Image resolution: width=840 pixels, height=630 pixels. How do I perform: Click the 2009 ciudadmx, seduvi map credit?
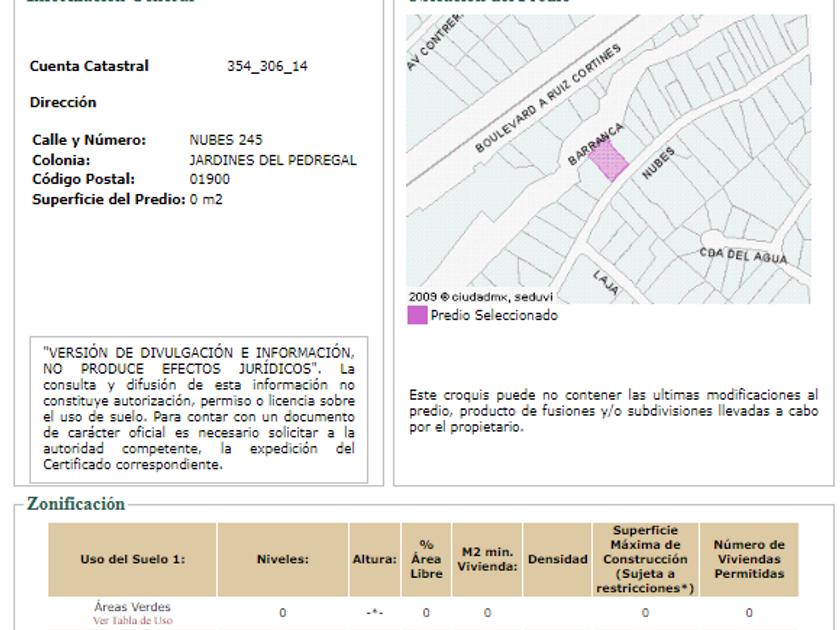481,297
